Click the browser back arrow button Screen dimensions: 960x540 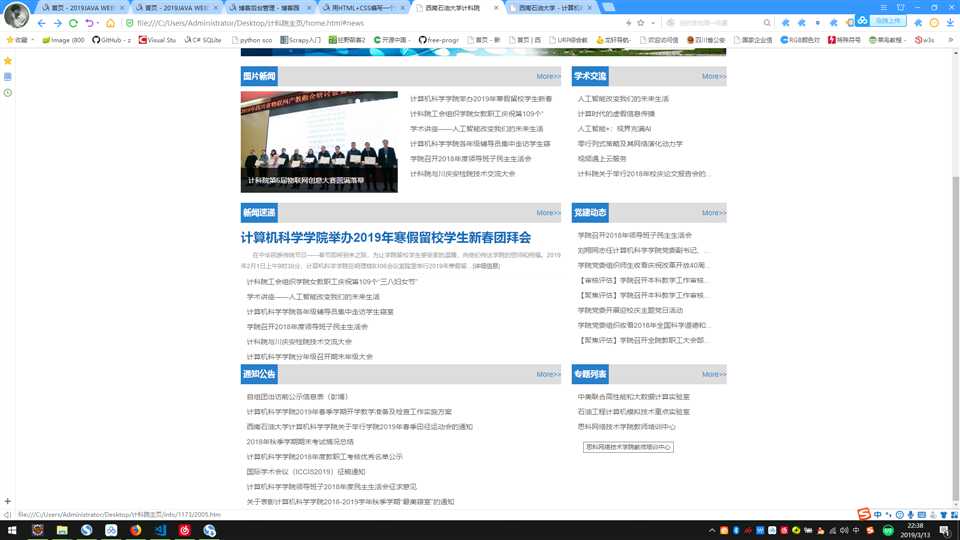point(41,23)
